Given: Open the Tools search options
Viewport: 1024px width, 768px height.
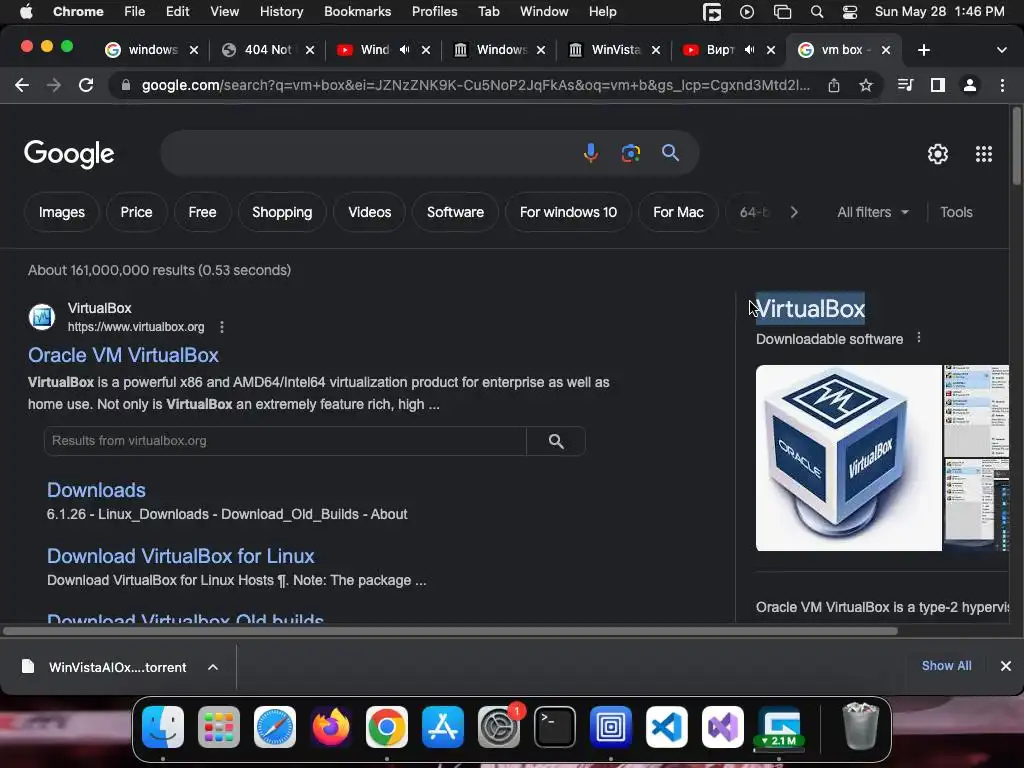Looking at the screenshot, I should click(956, 212).
